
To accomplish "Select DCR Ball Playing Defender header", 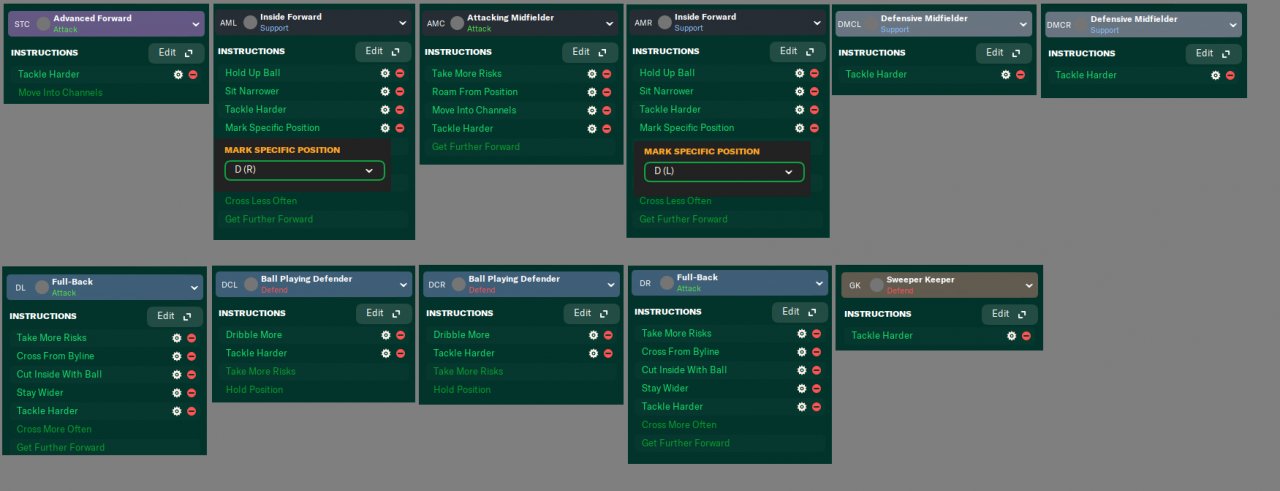I will point(520,285).
